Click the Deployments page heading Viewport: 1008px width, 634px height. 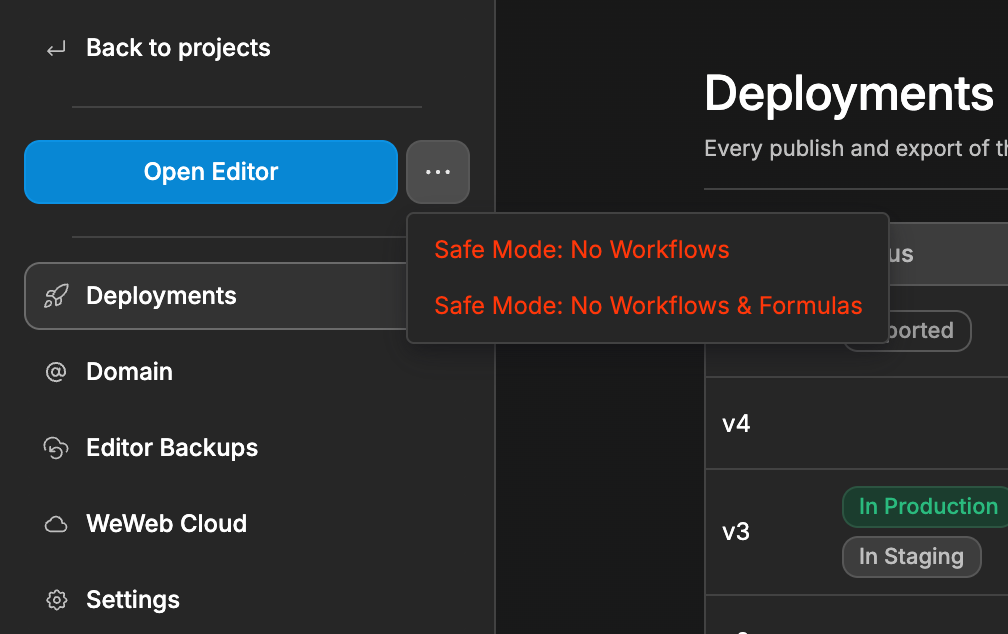849,95
